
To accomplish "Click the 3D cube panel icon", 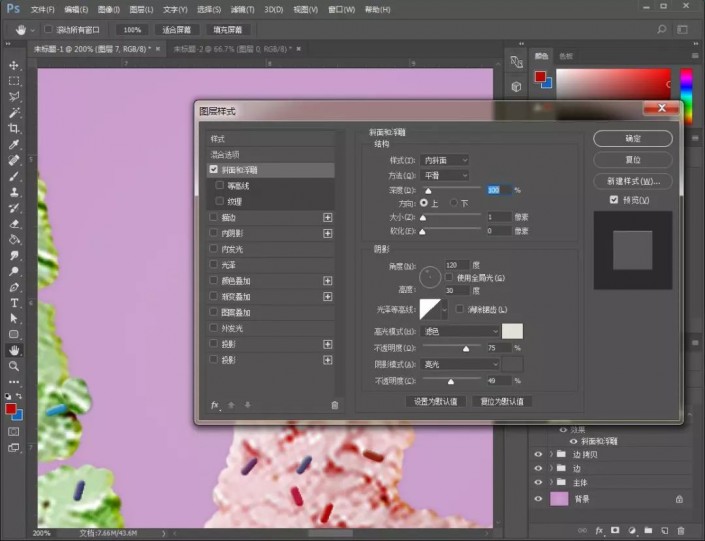I will pos(516,86).
